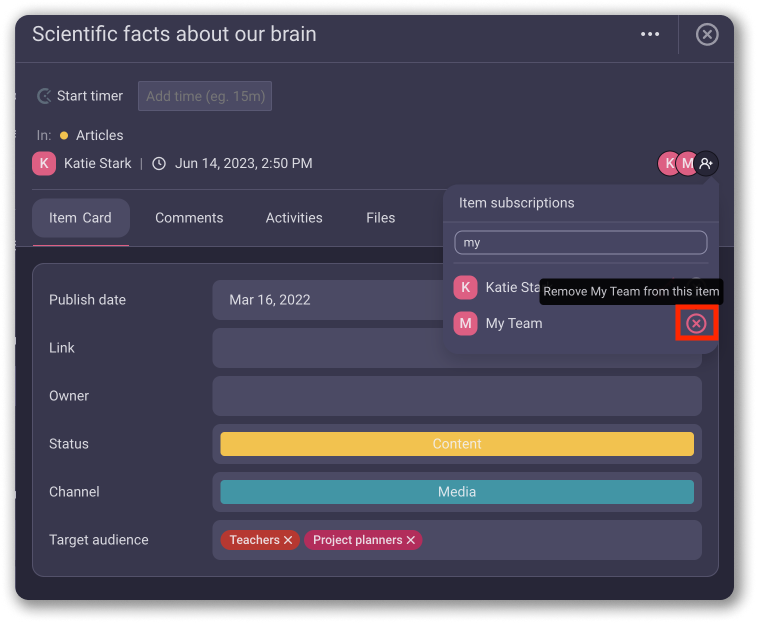Image resolution: width=757 pixels, height=623 pixels.
Task: Click the Add time input field
Action: pos(205,96)
